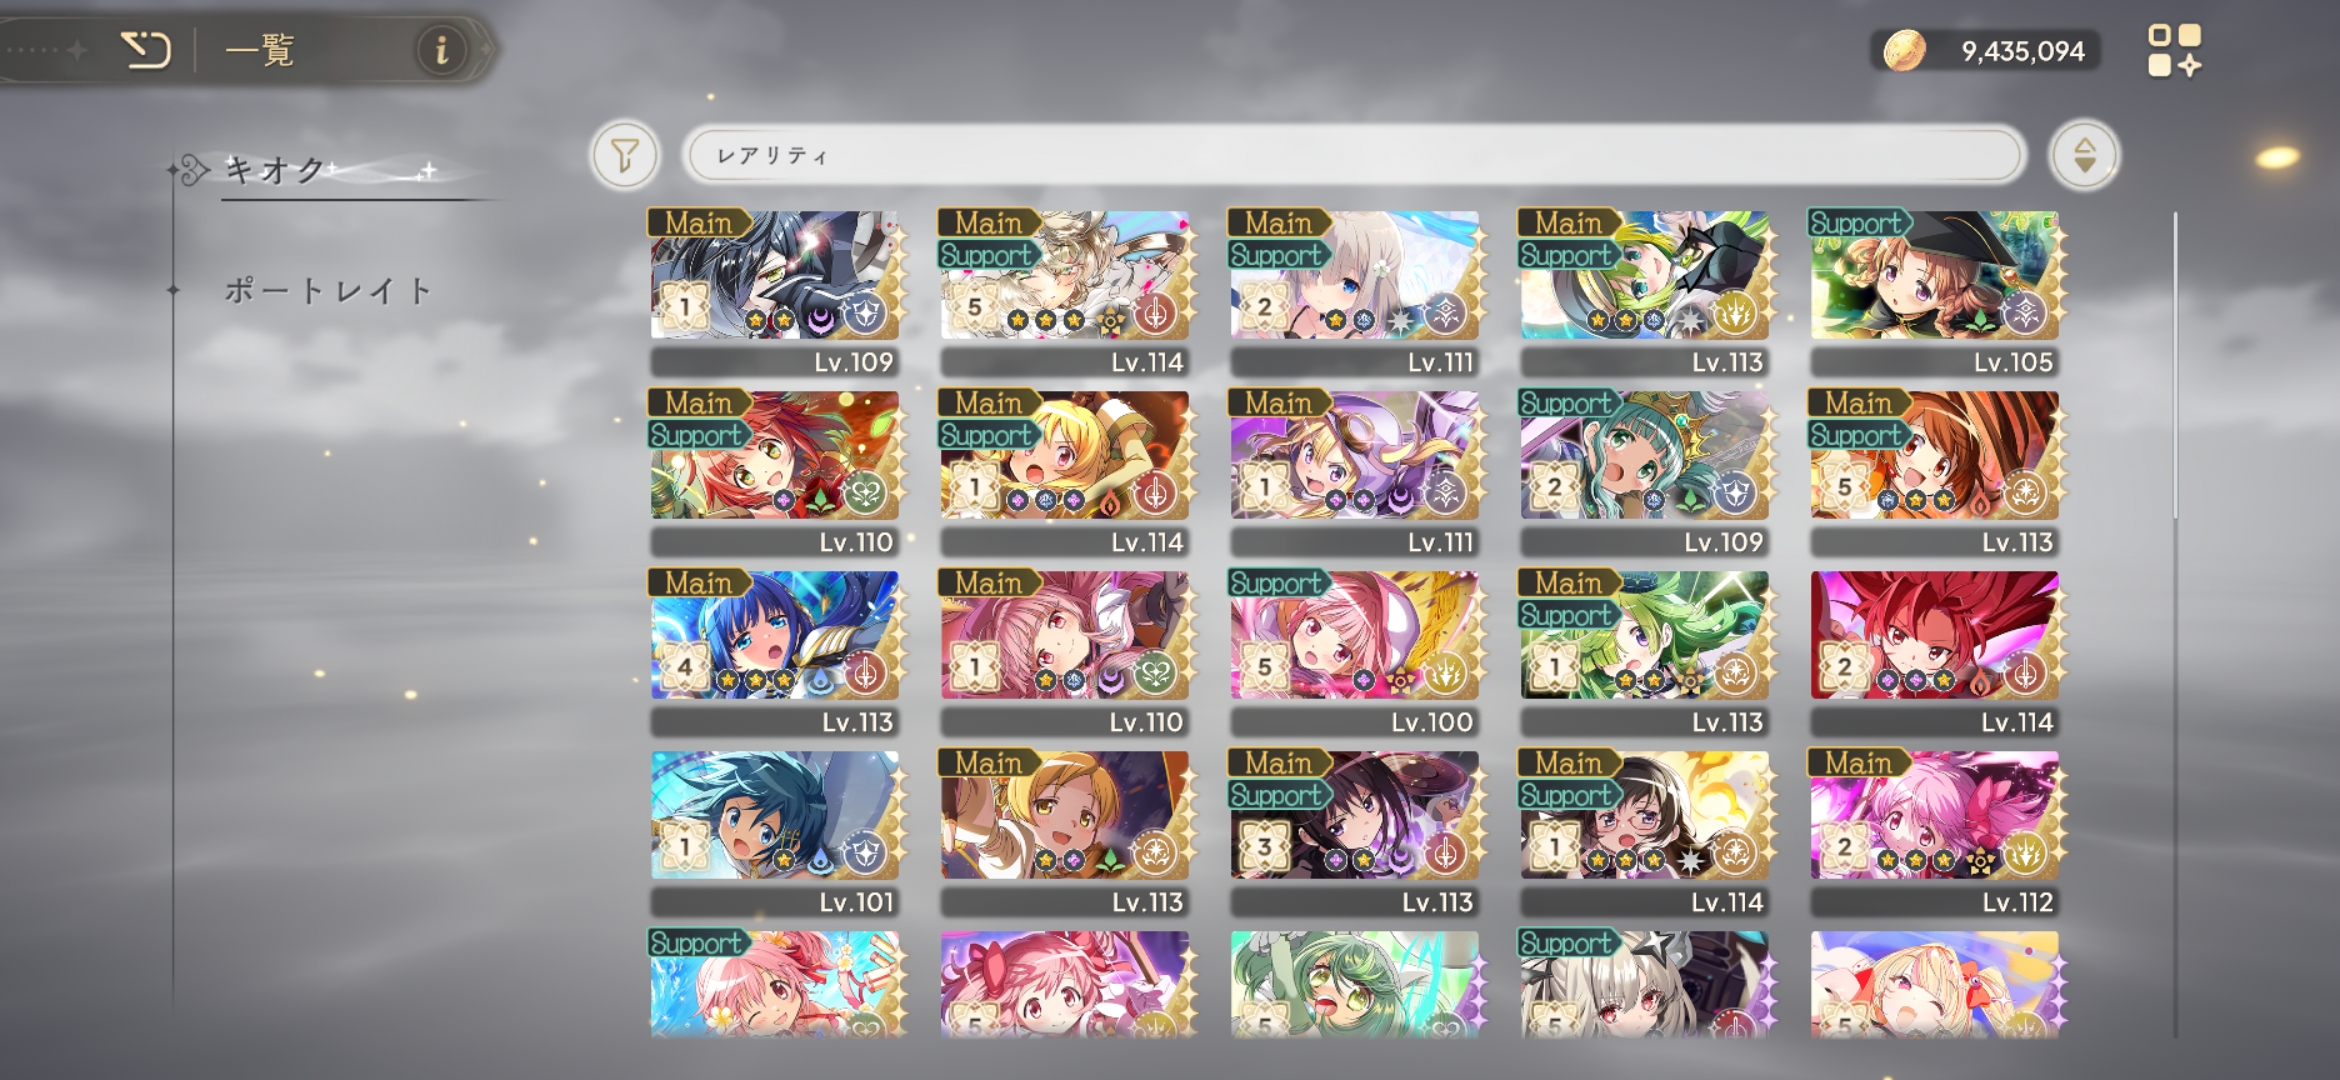Choose the Lv.100 Support pink-haired card

(x=1356, y=652)
